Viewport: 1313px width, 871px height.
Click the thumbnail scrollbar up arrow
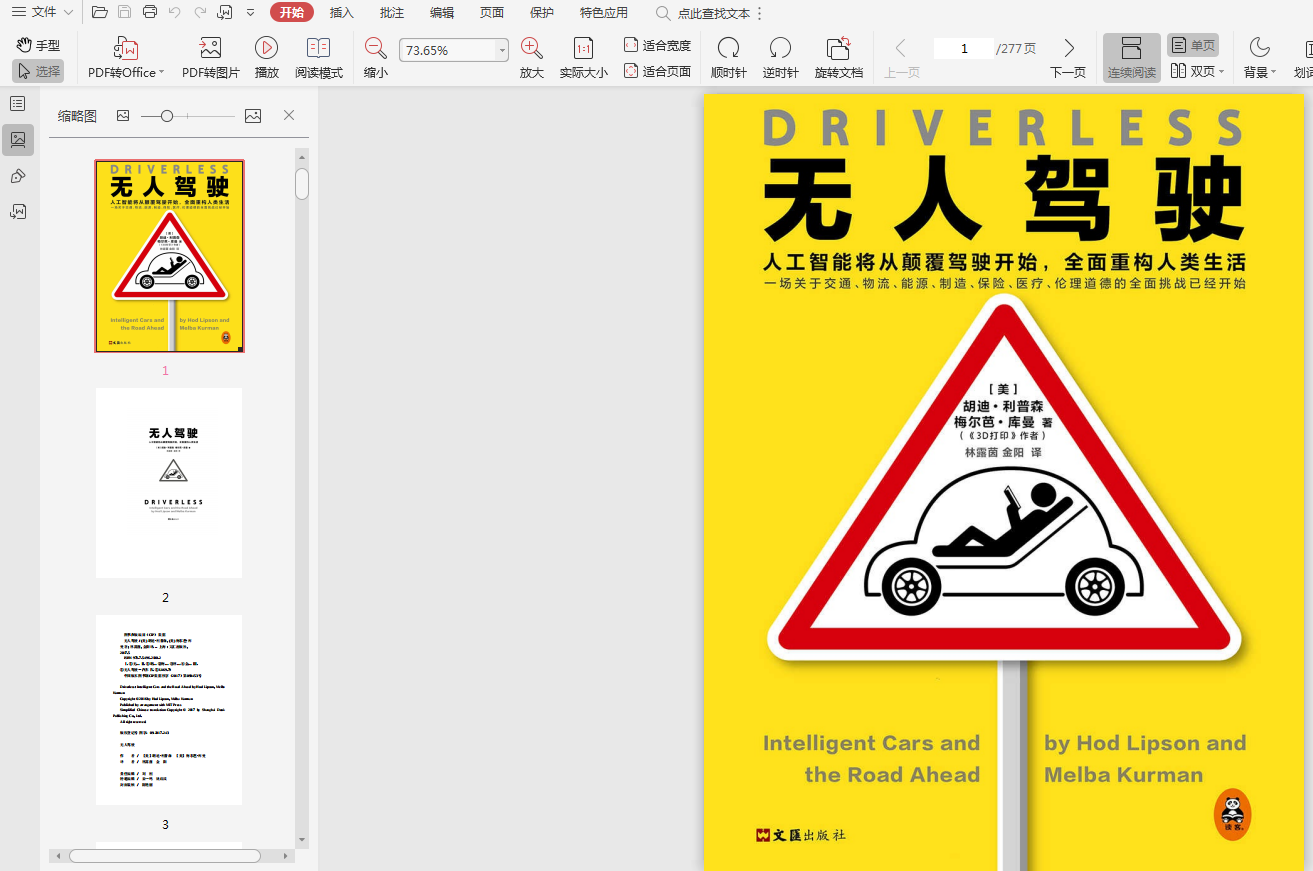(x=302, y=155)
